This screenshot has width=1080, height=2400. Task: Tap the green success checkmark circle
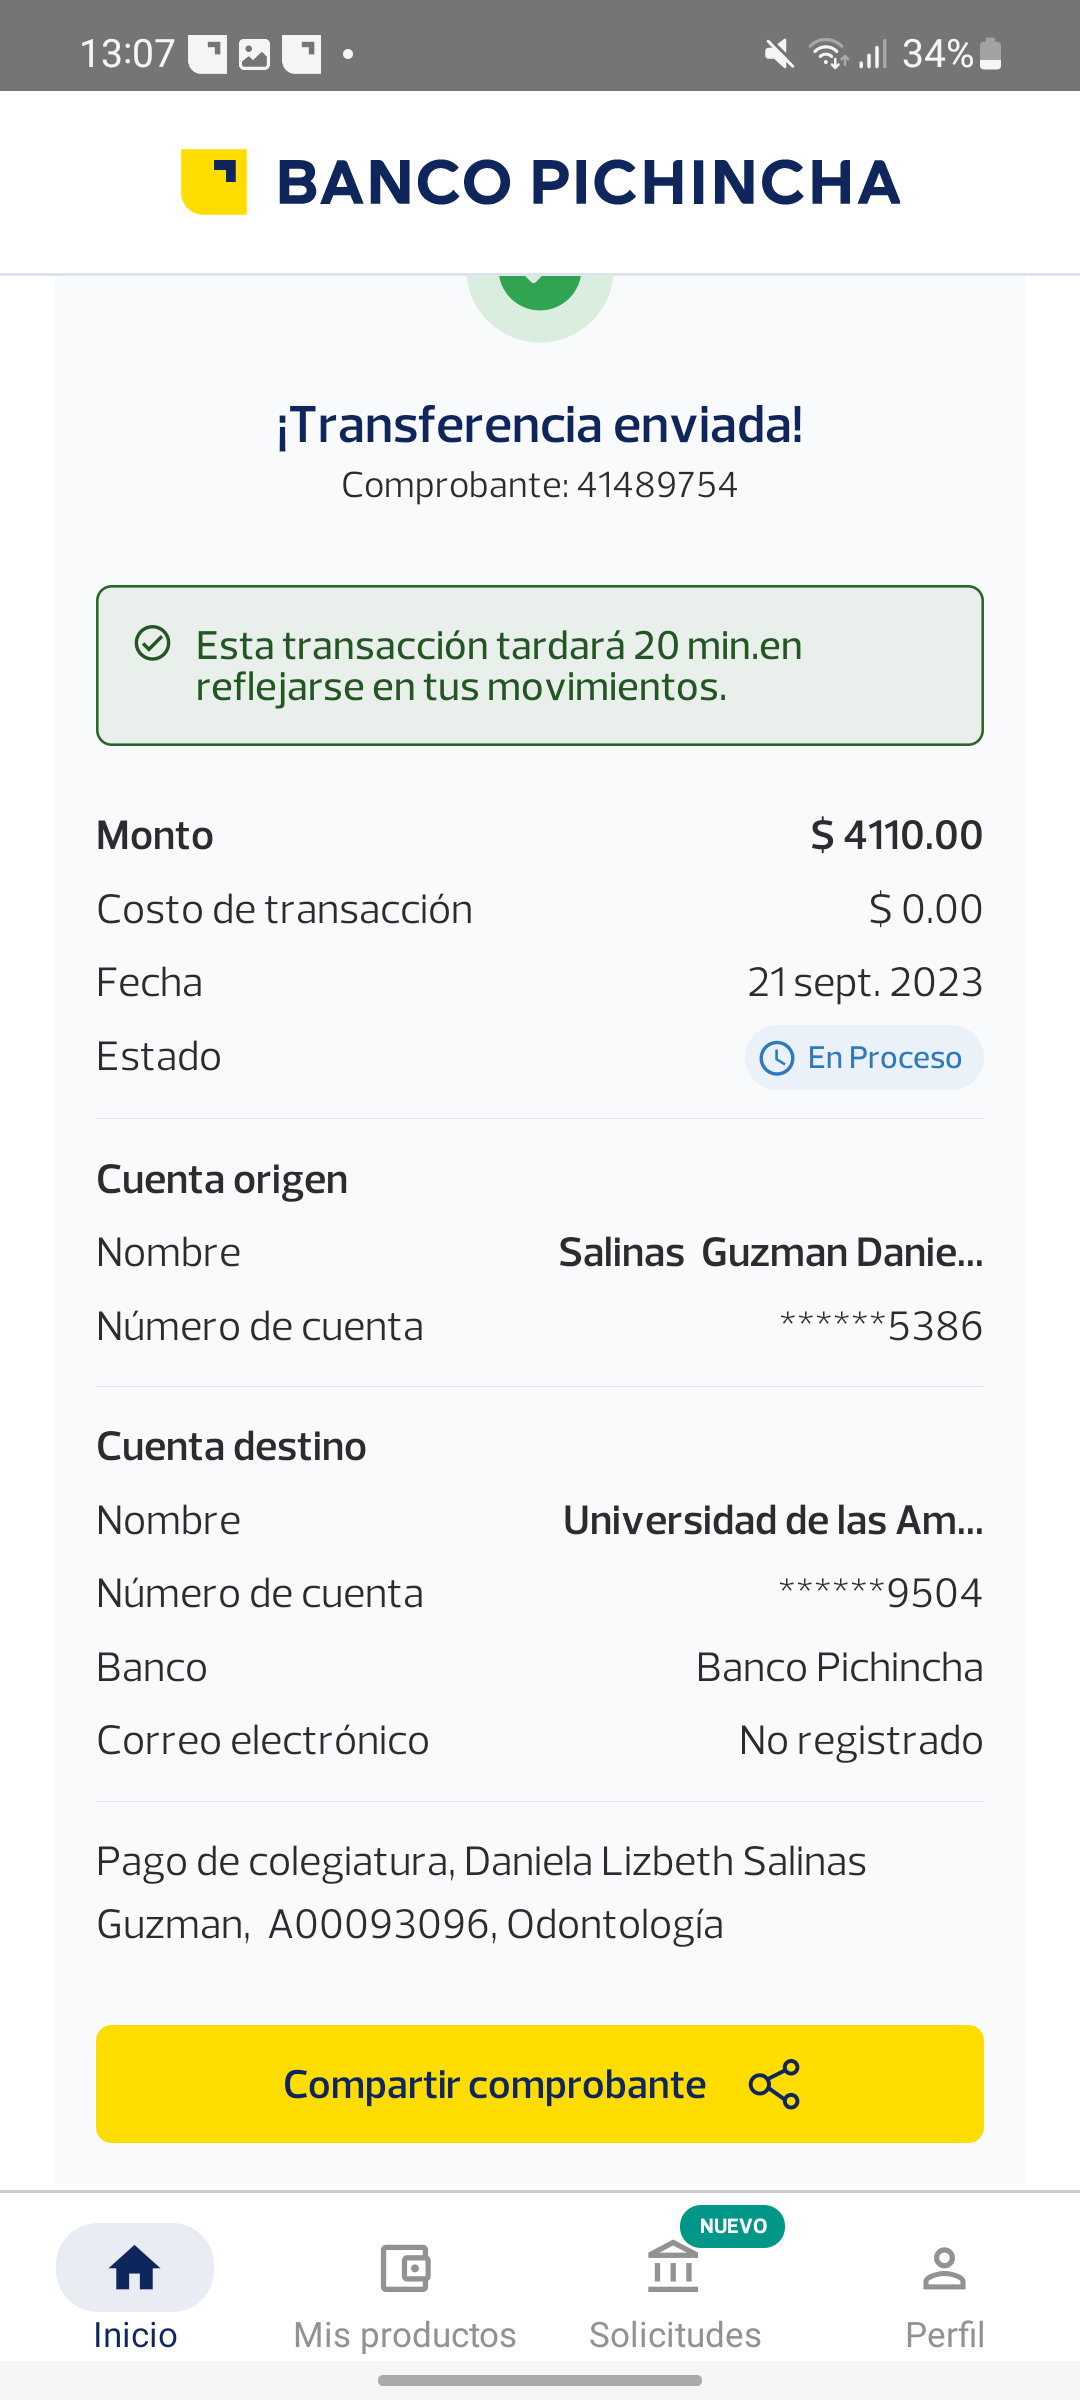(x=540, y=290)
